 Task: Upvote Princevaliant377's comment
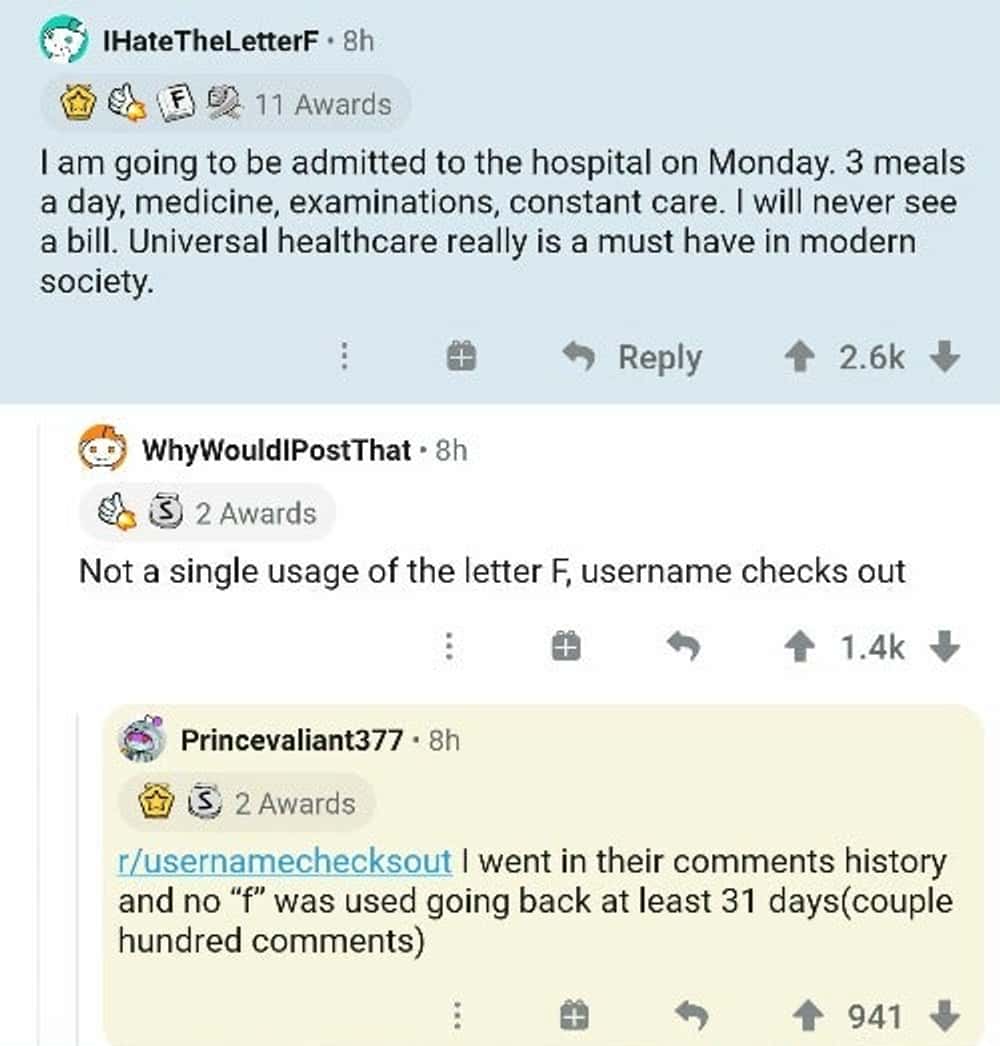click(x=806, y=1017)
